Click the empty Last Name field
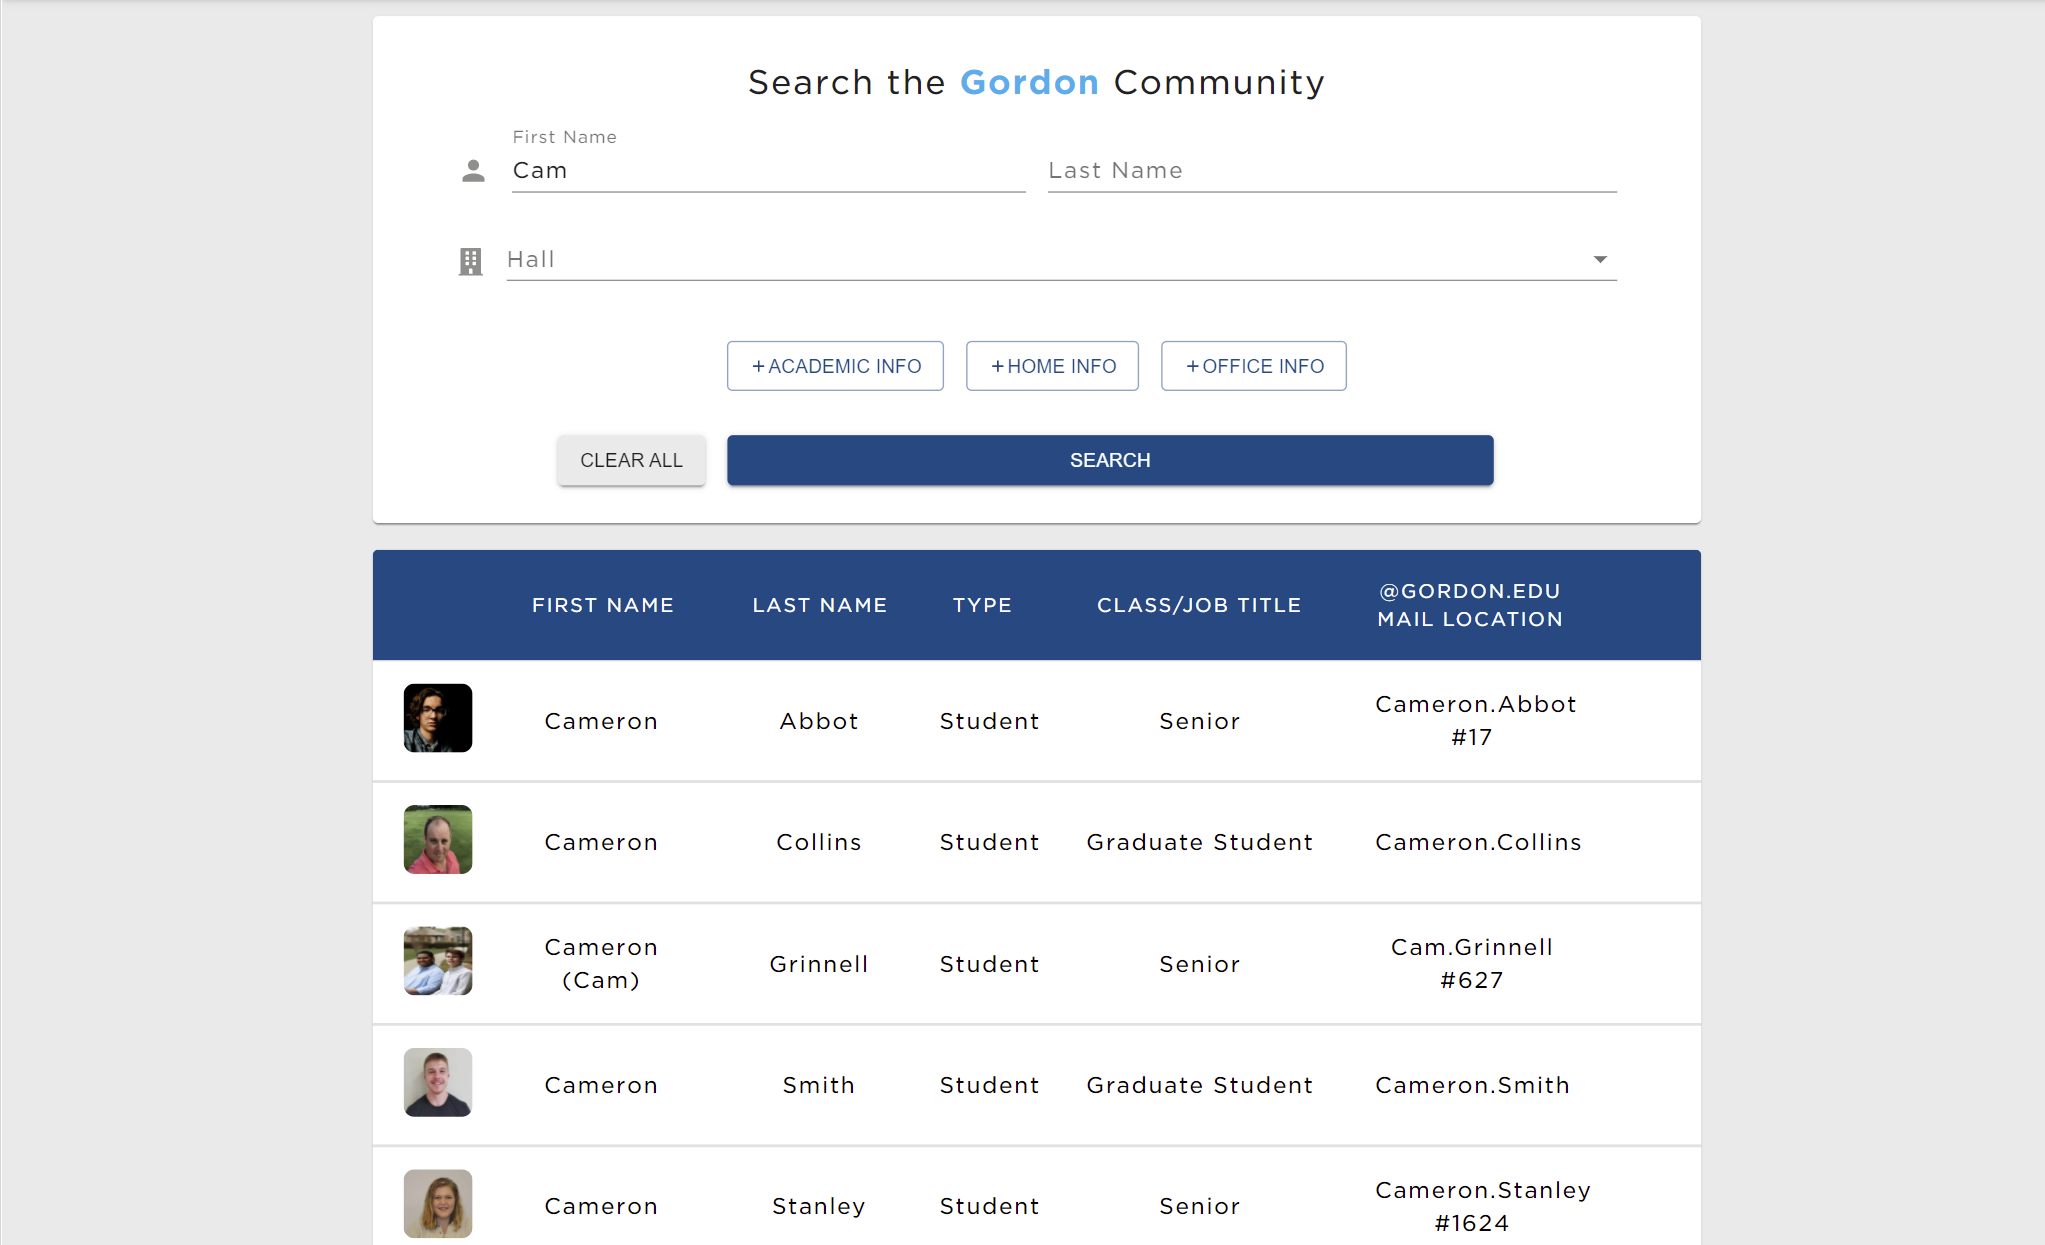The image size is (2045, 1245). point(1330,170)
